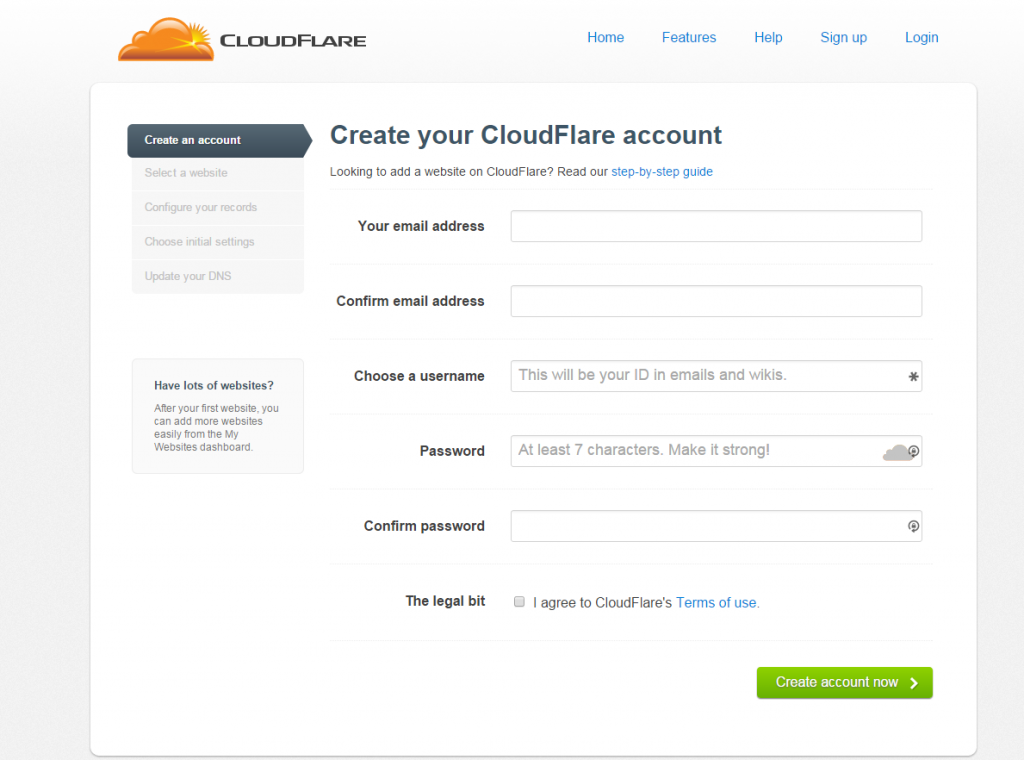This screenshot has height=760, width=1024.
Task: Select the Configure your records step
Action: [x=217, y=208]
